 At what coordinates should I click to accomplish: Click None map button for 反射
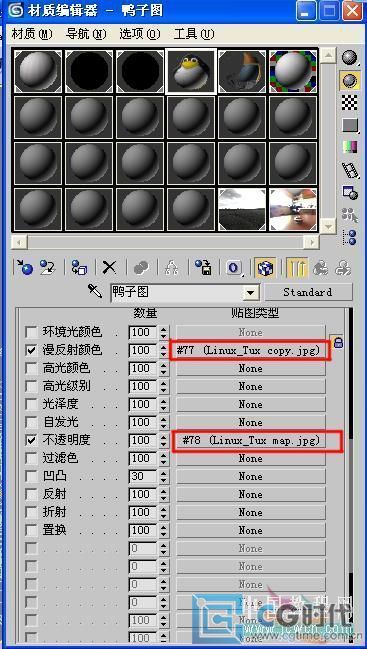251,495
